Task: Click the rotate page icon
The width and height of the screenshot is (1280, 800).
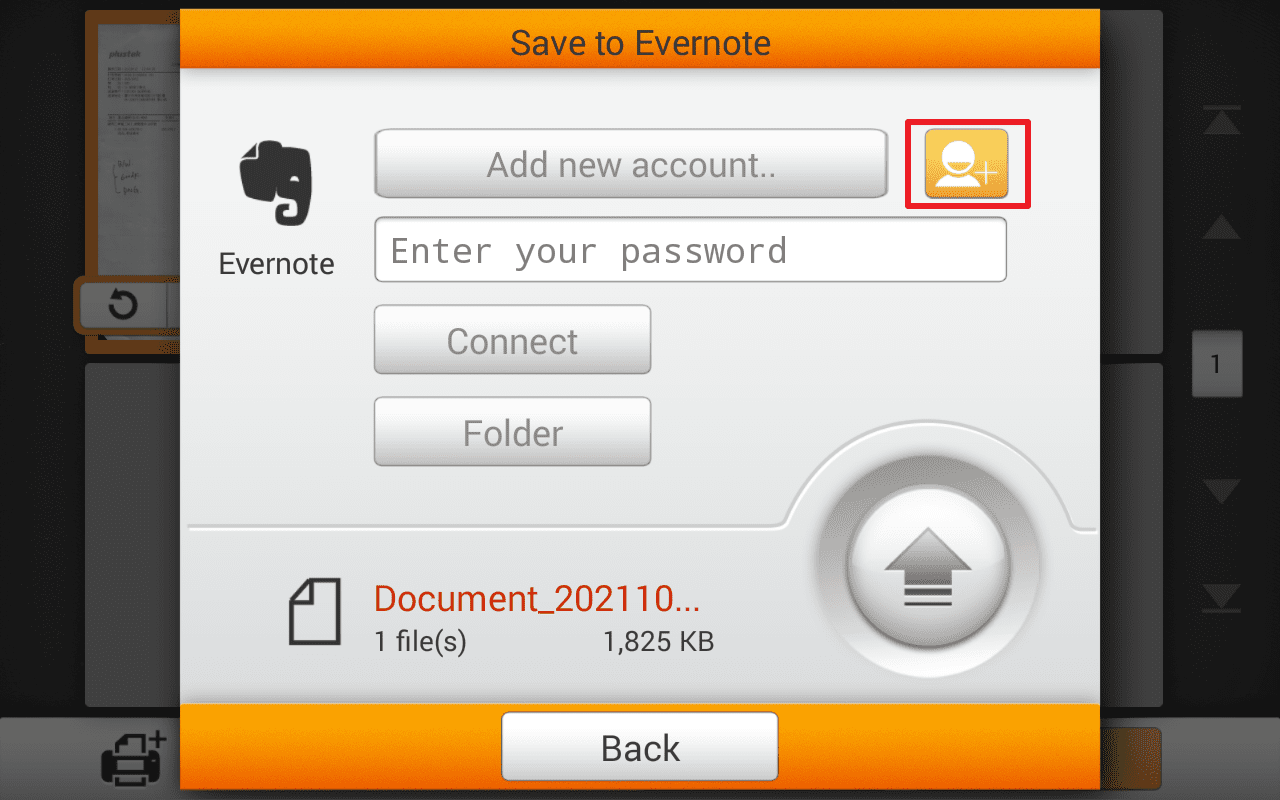Action: tap(123, 303)
